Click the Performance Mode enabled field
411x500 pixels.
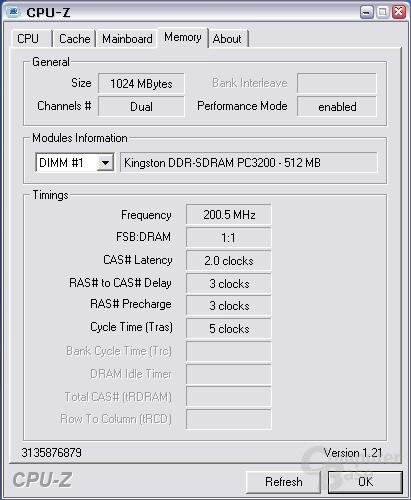tap(337, 107)
